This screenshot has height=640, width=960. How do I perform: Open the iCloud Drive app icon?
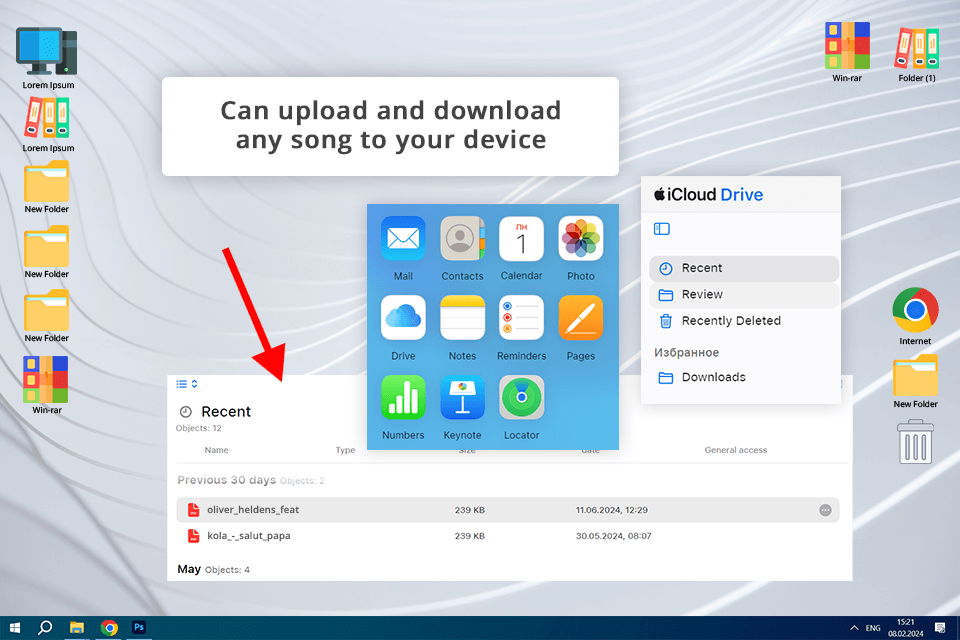pyautogui.click(x=403, y=318)
